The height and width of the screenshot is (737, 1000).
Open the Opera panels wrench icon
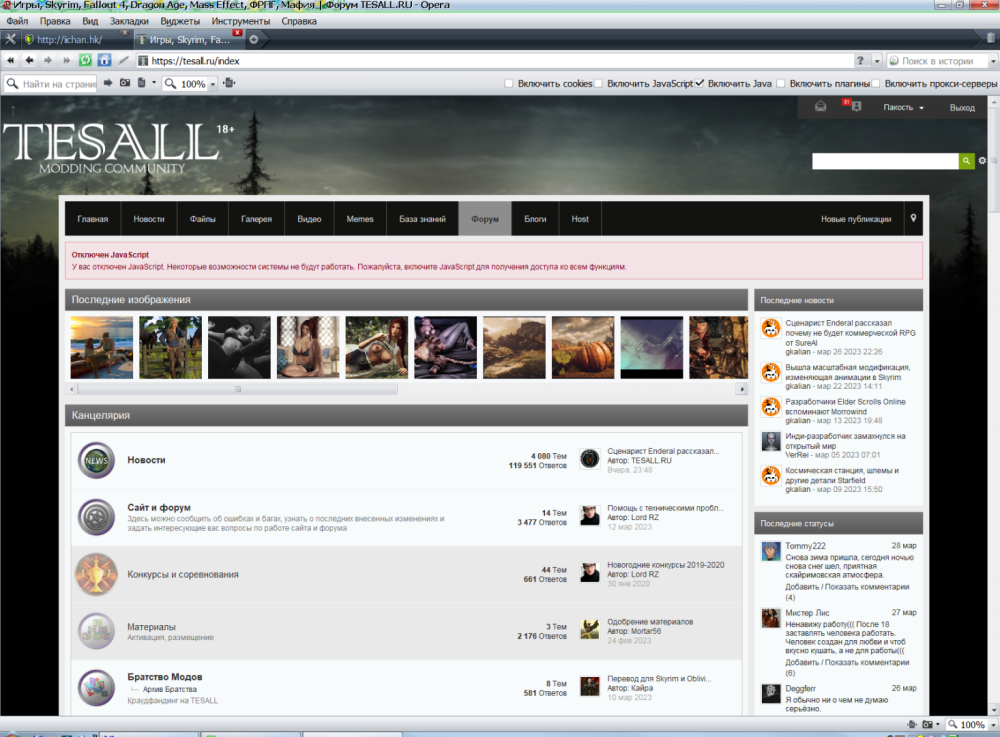[x=10, y=39]
